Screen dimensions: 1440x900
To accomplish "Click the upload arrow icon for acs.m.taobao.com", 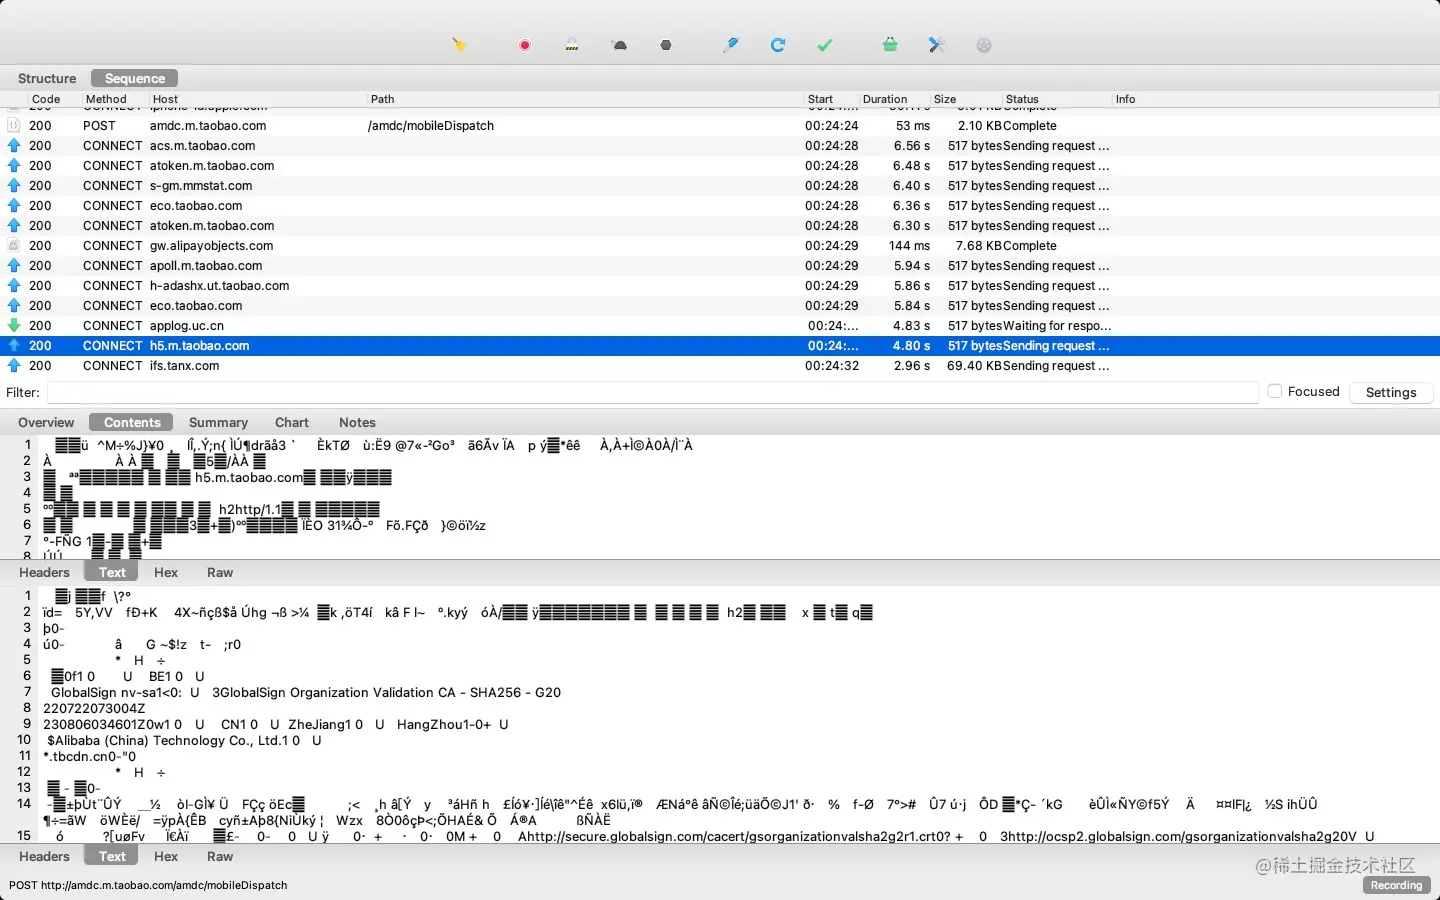I will (x=14, y=146).
